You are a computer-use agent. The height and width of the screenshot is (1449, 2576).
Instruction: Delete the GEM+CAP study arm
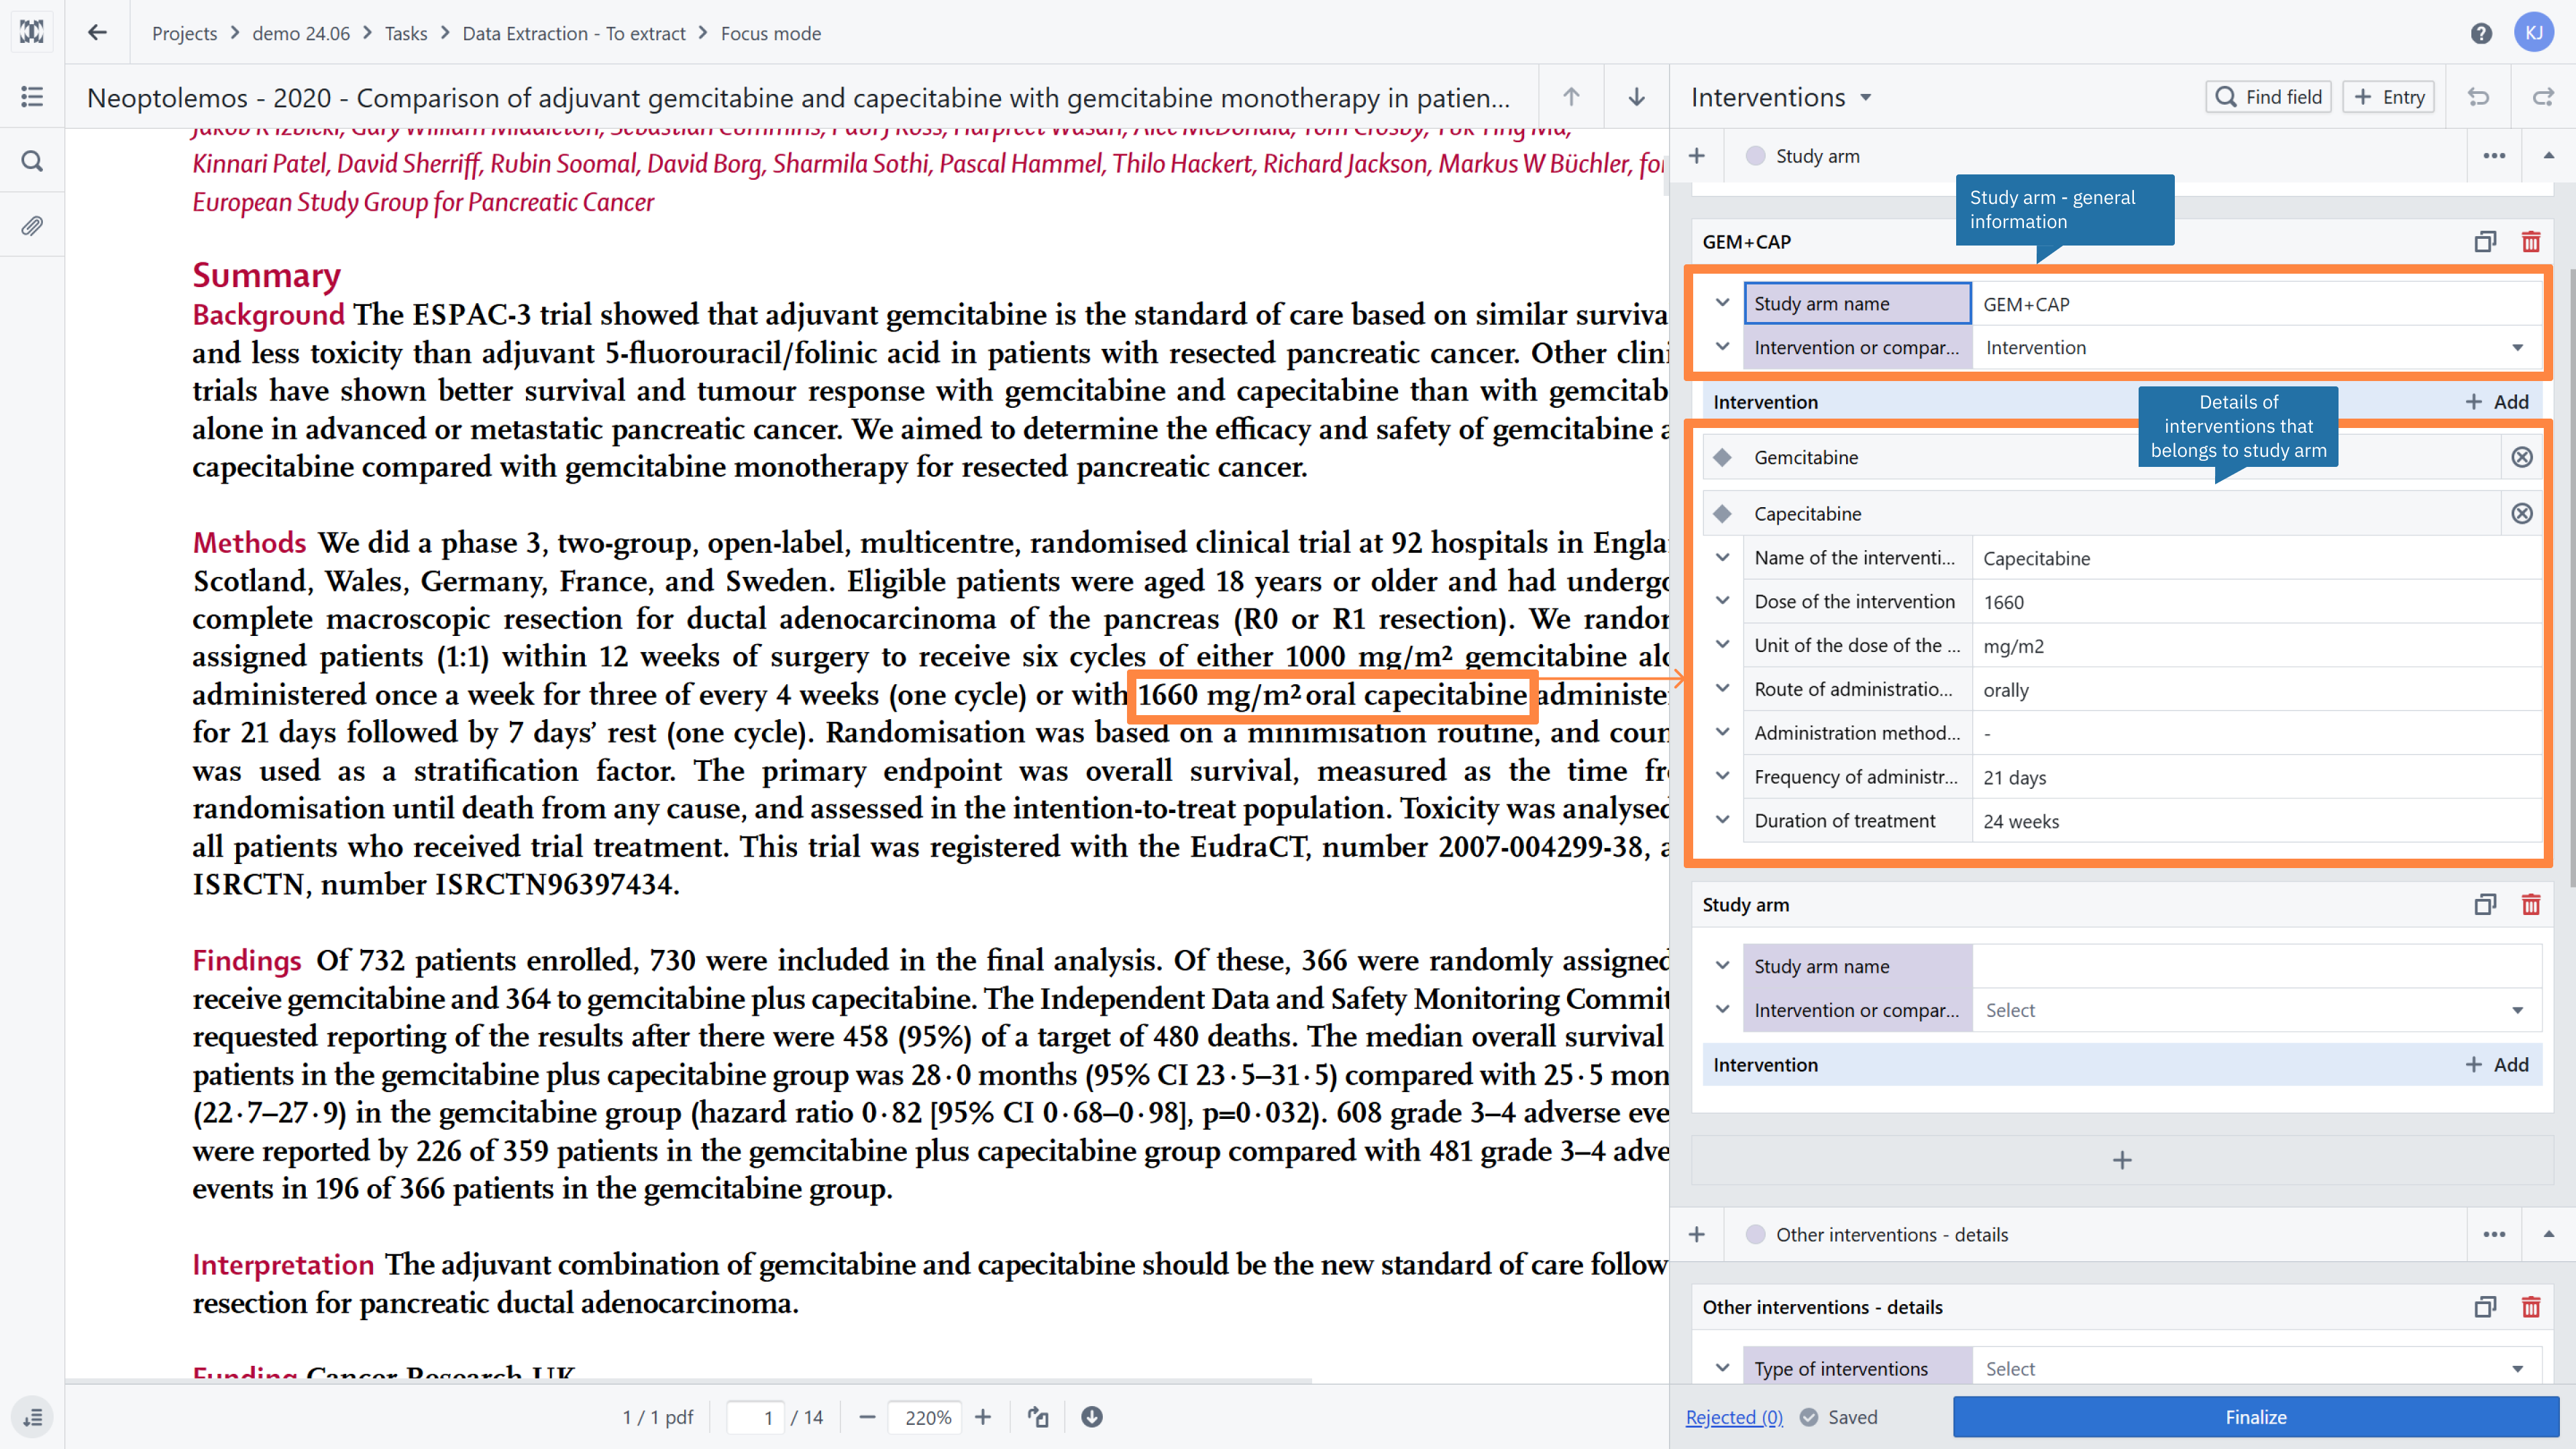(2531, 242)
